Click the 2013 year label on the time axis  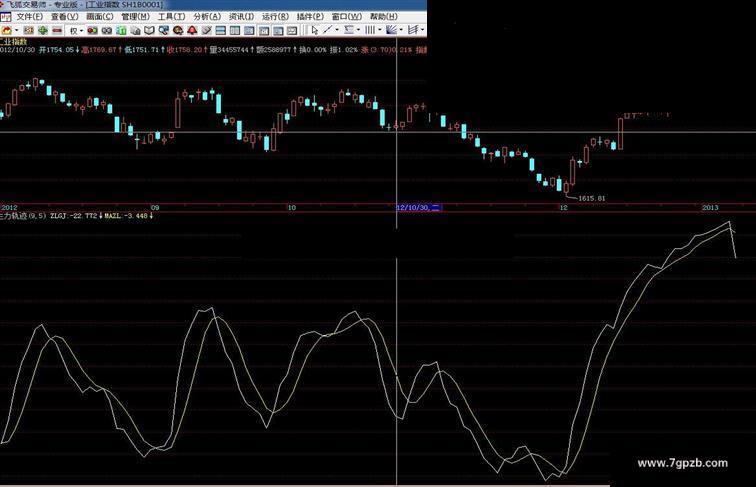[710, 207]
